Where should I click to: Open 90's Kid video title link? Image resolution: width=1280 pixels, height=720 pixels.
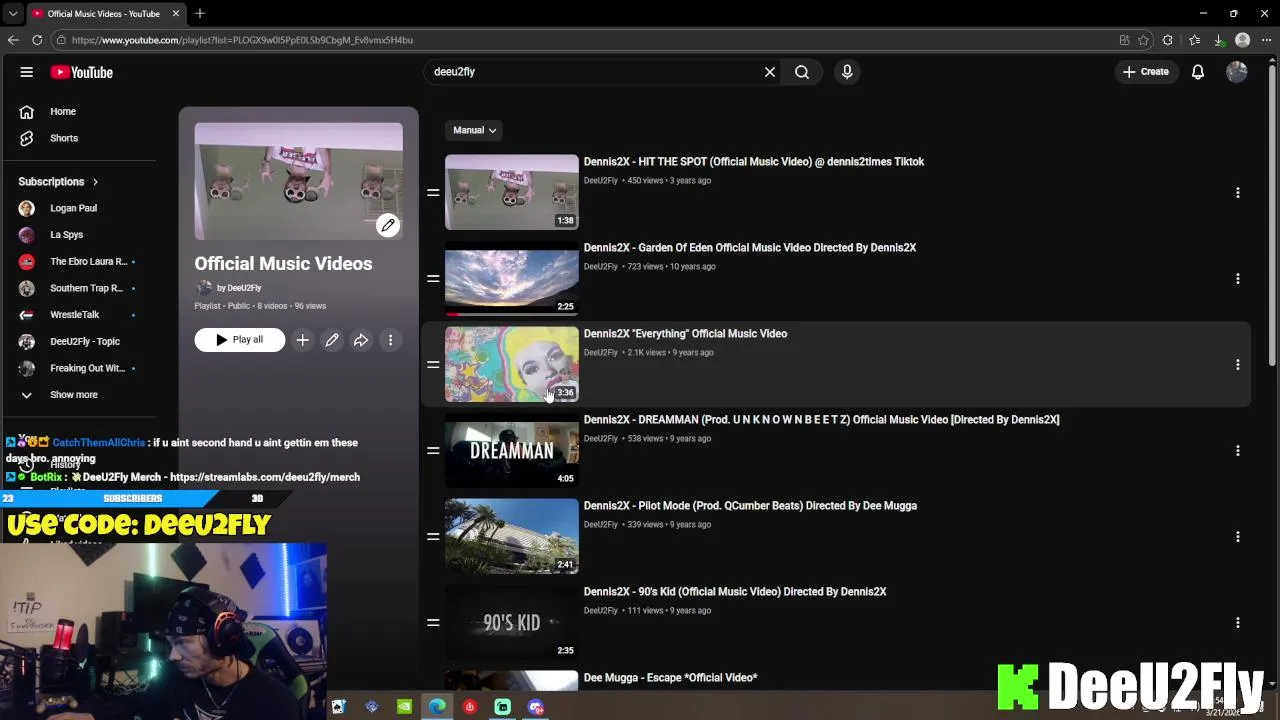click(x=735, y=592)
